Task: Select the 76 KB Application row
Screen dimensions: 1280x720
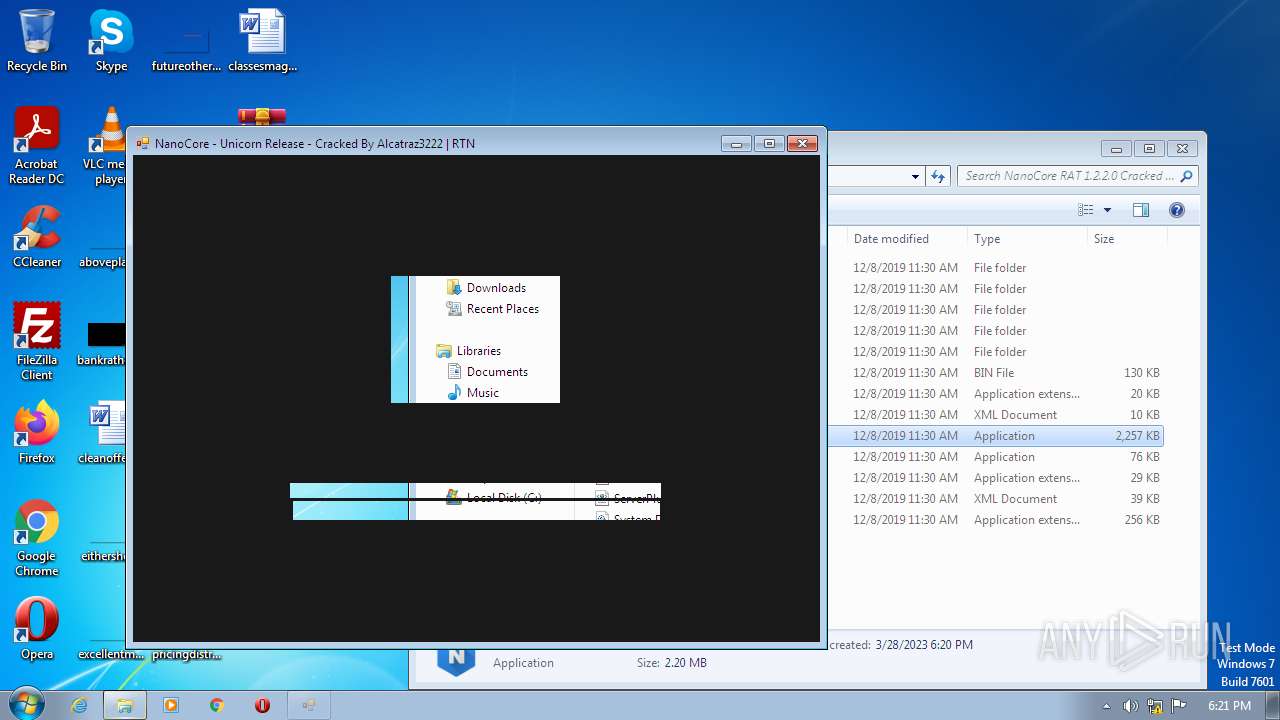Action: click(995, 457)
